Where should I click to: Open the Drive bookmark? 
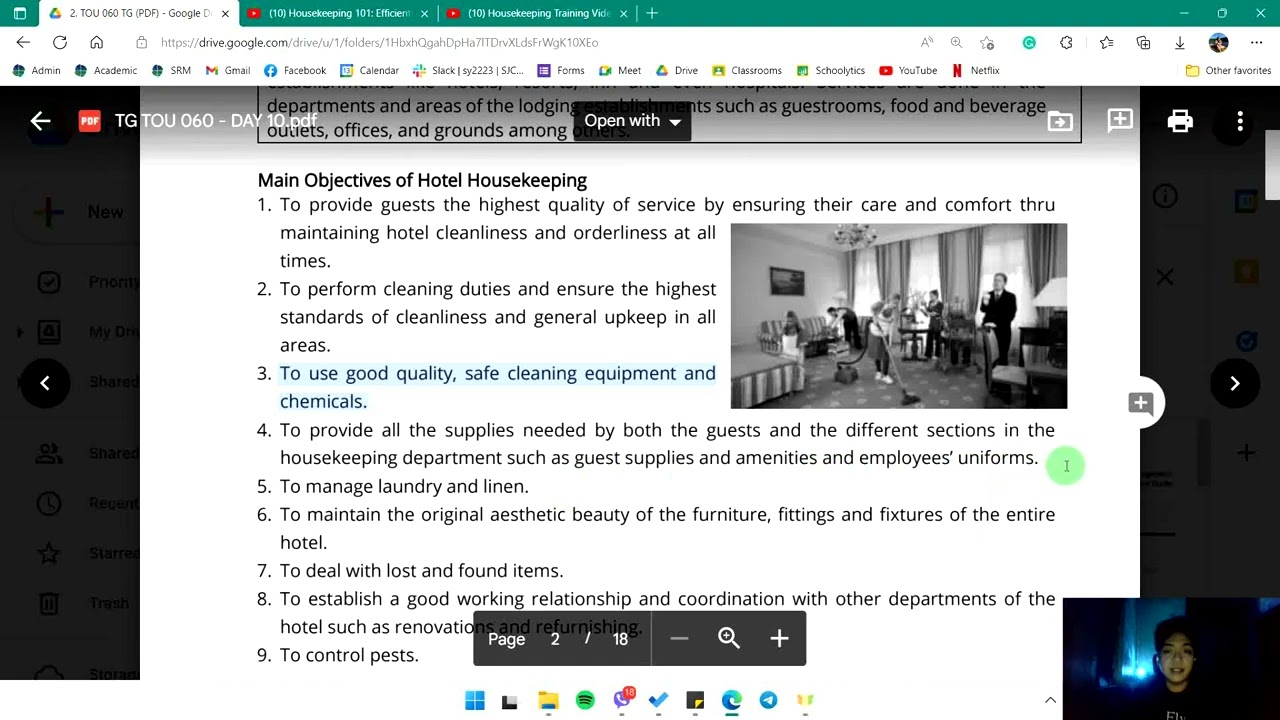point(677,71)
